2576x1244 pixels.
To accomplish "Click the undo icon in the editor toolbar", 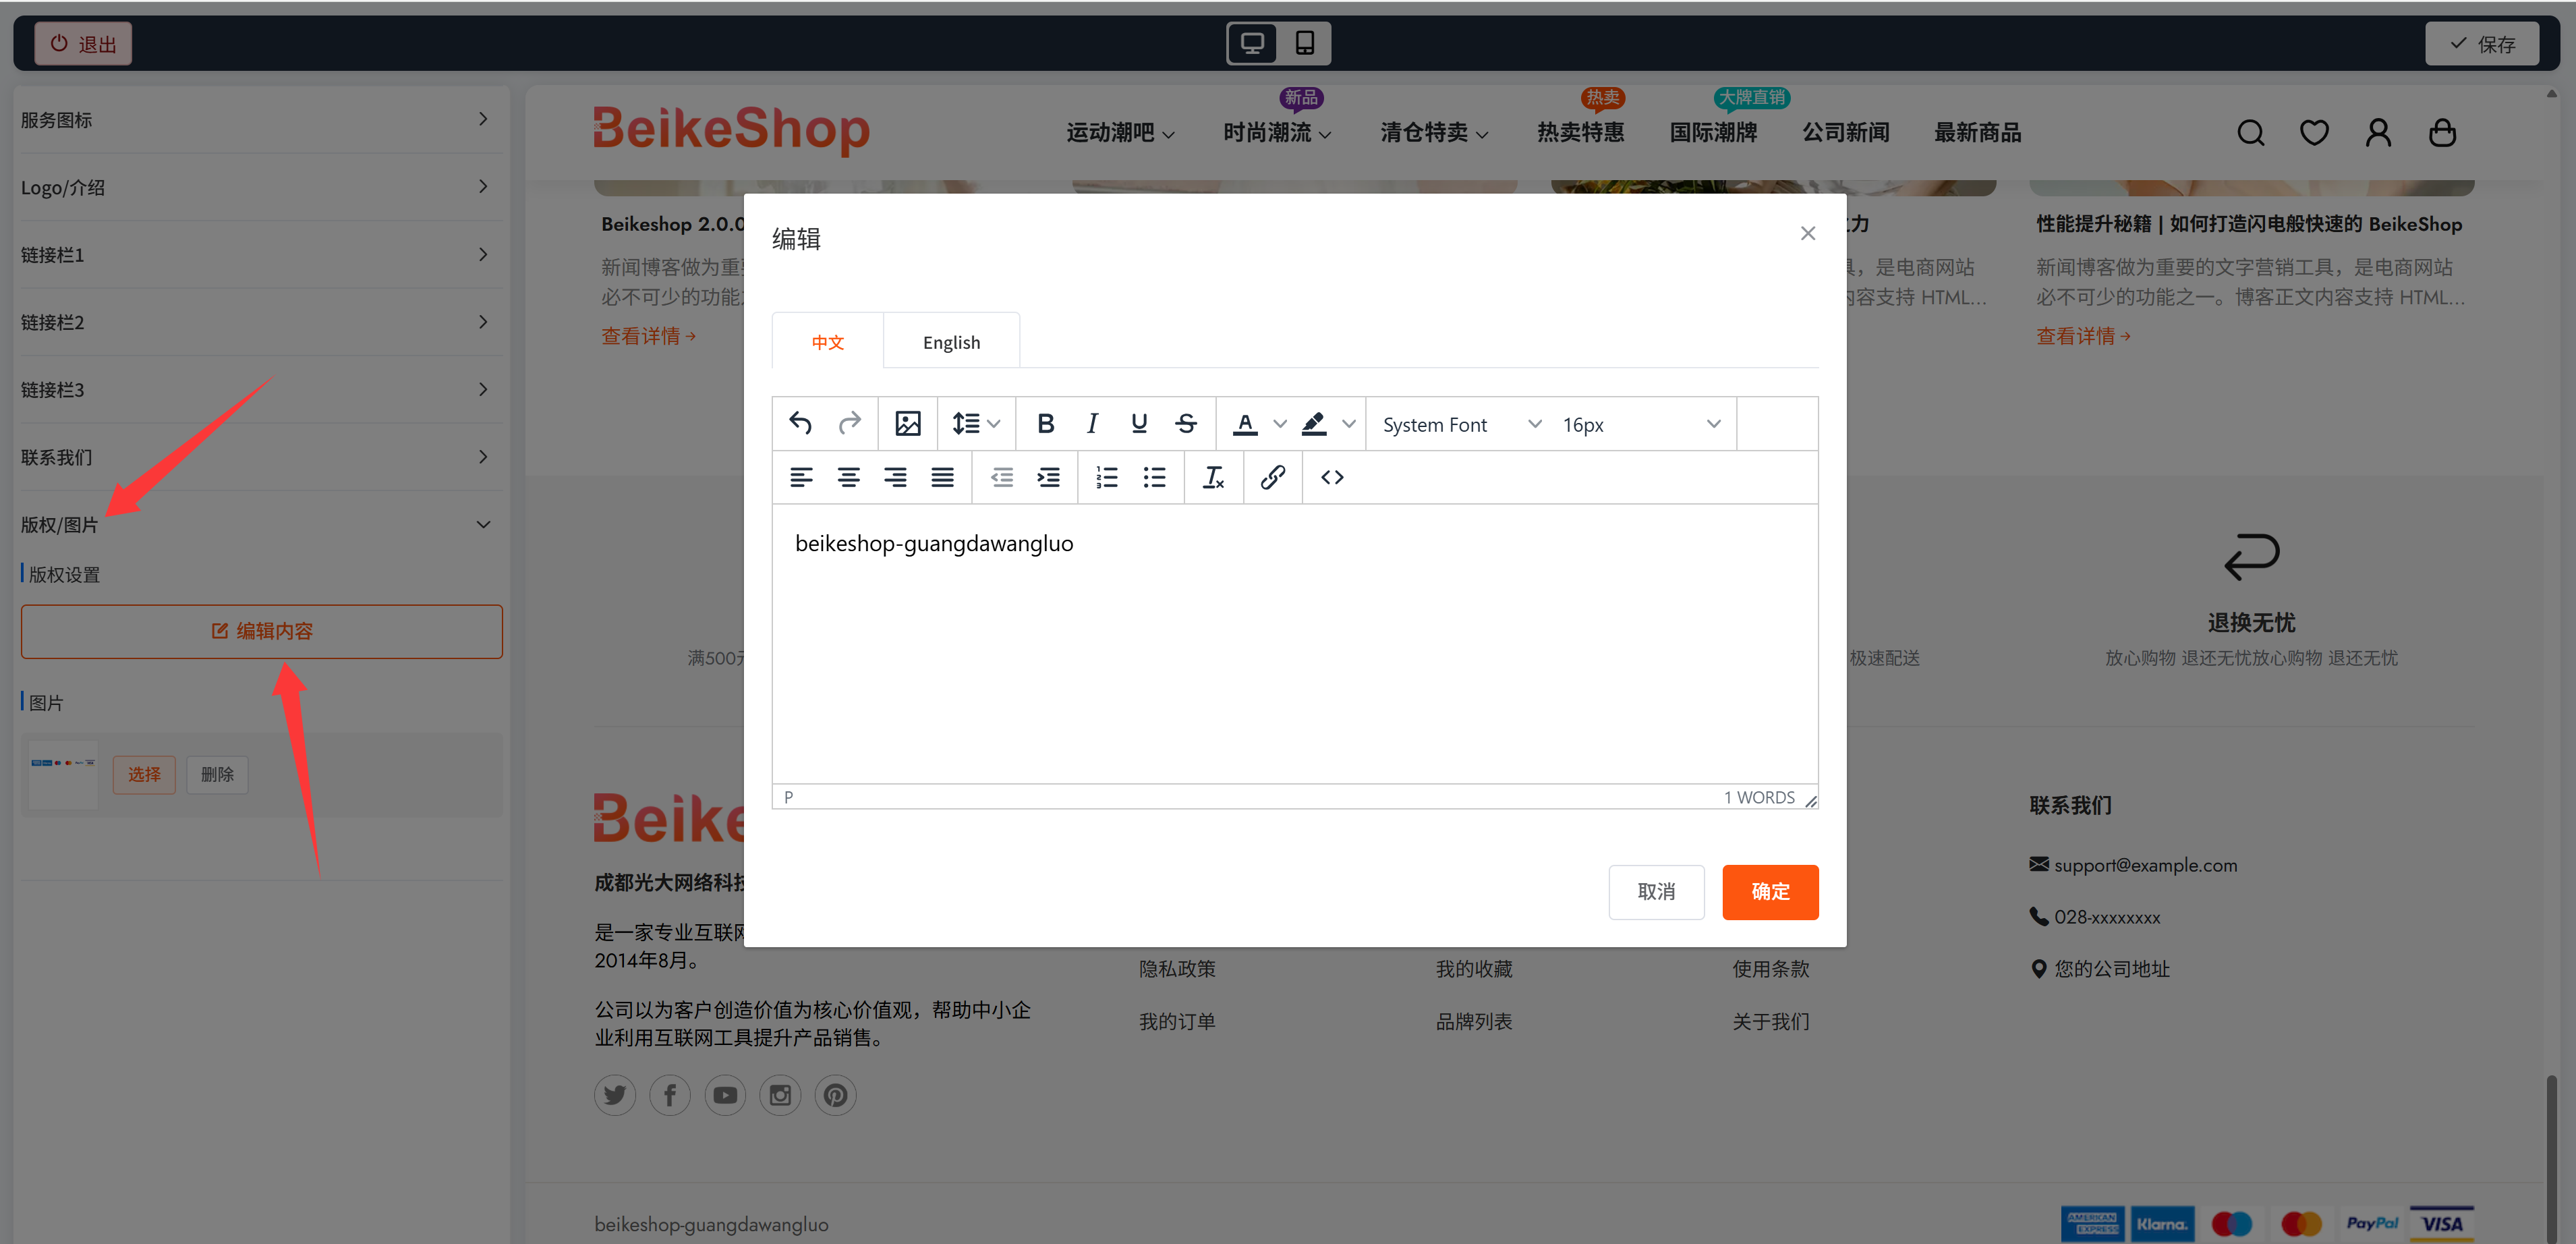I will pos(800,423).
